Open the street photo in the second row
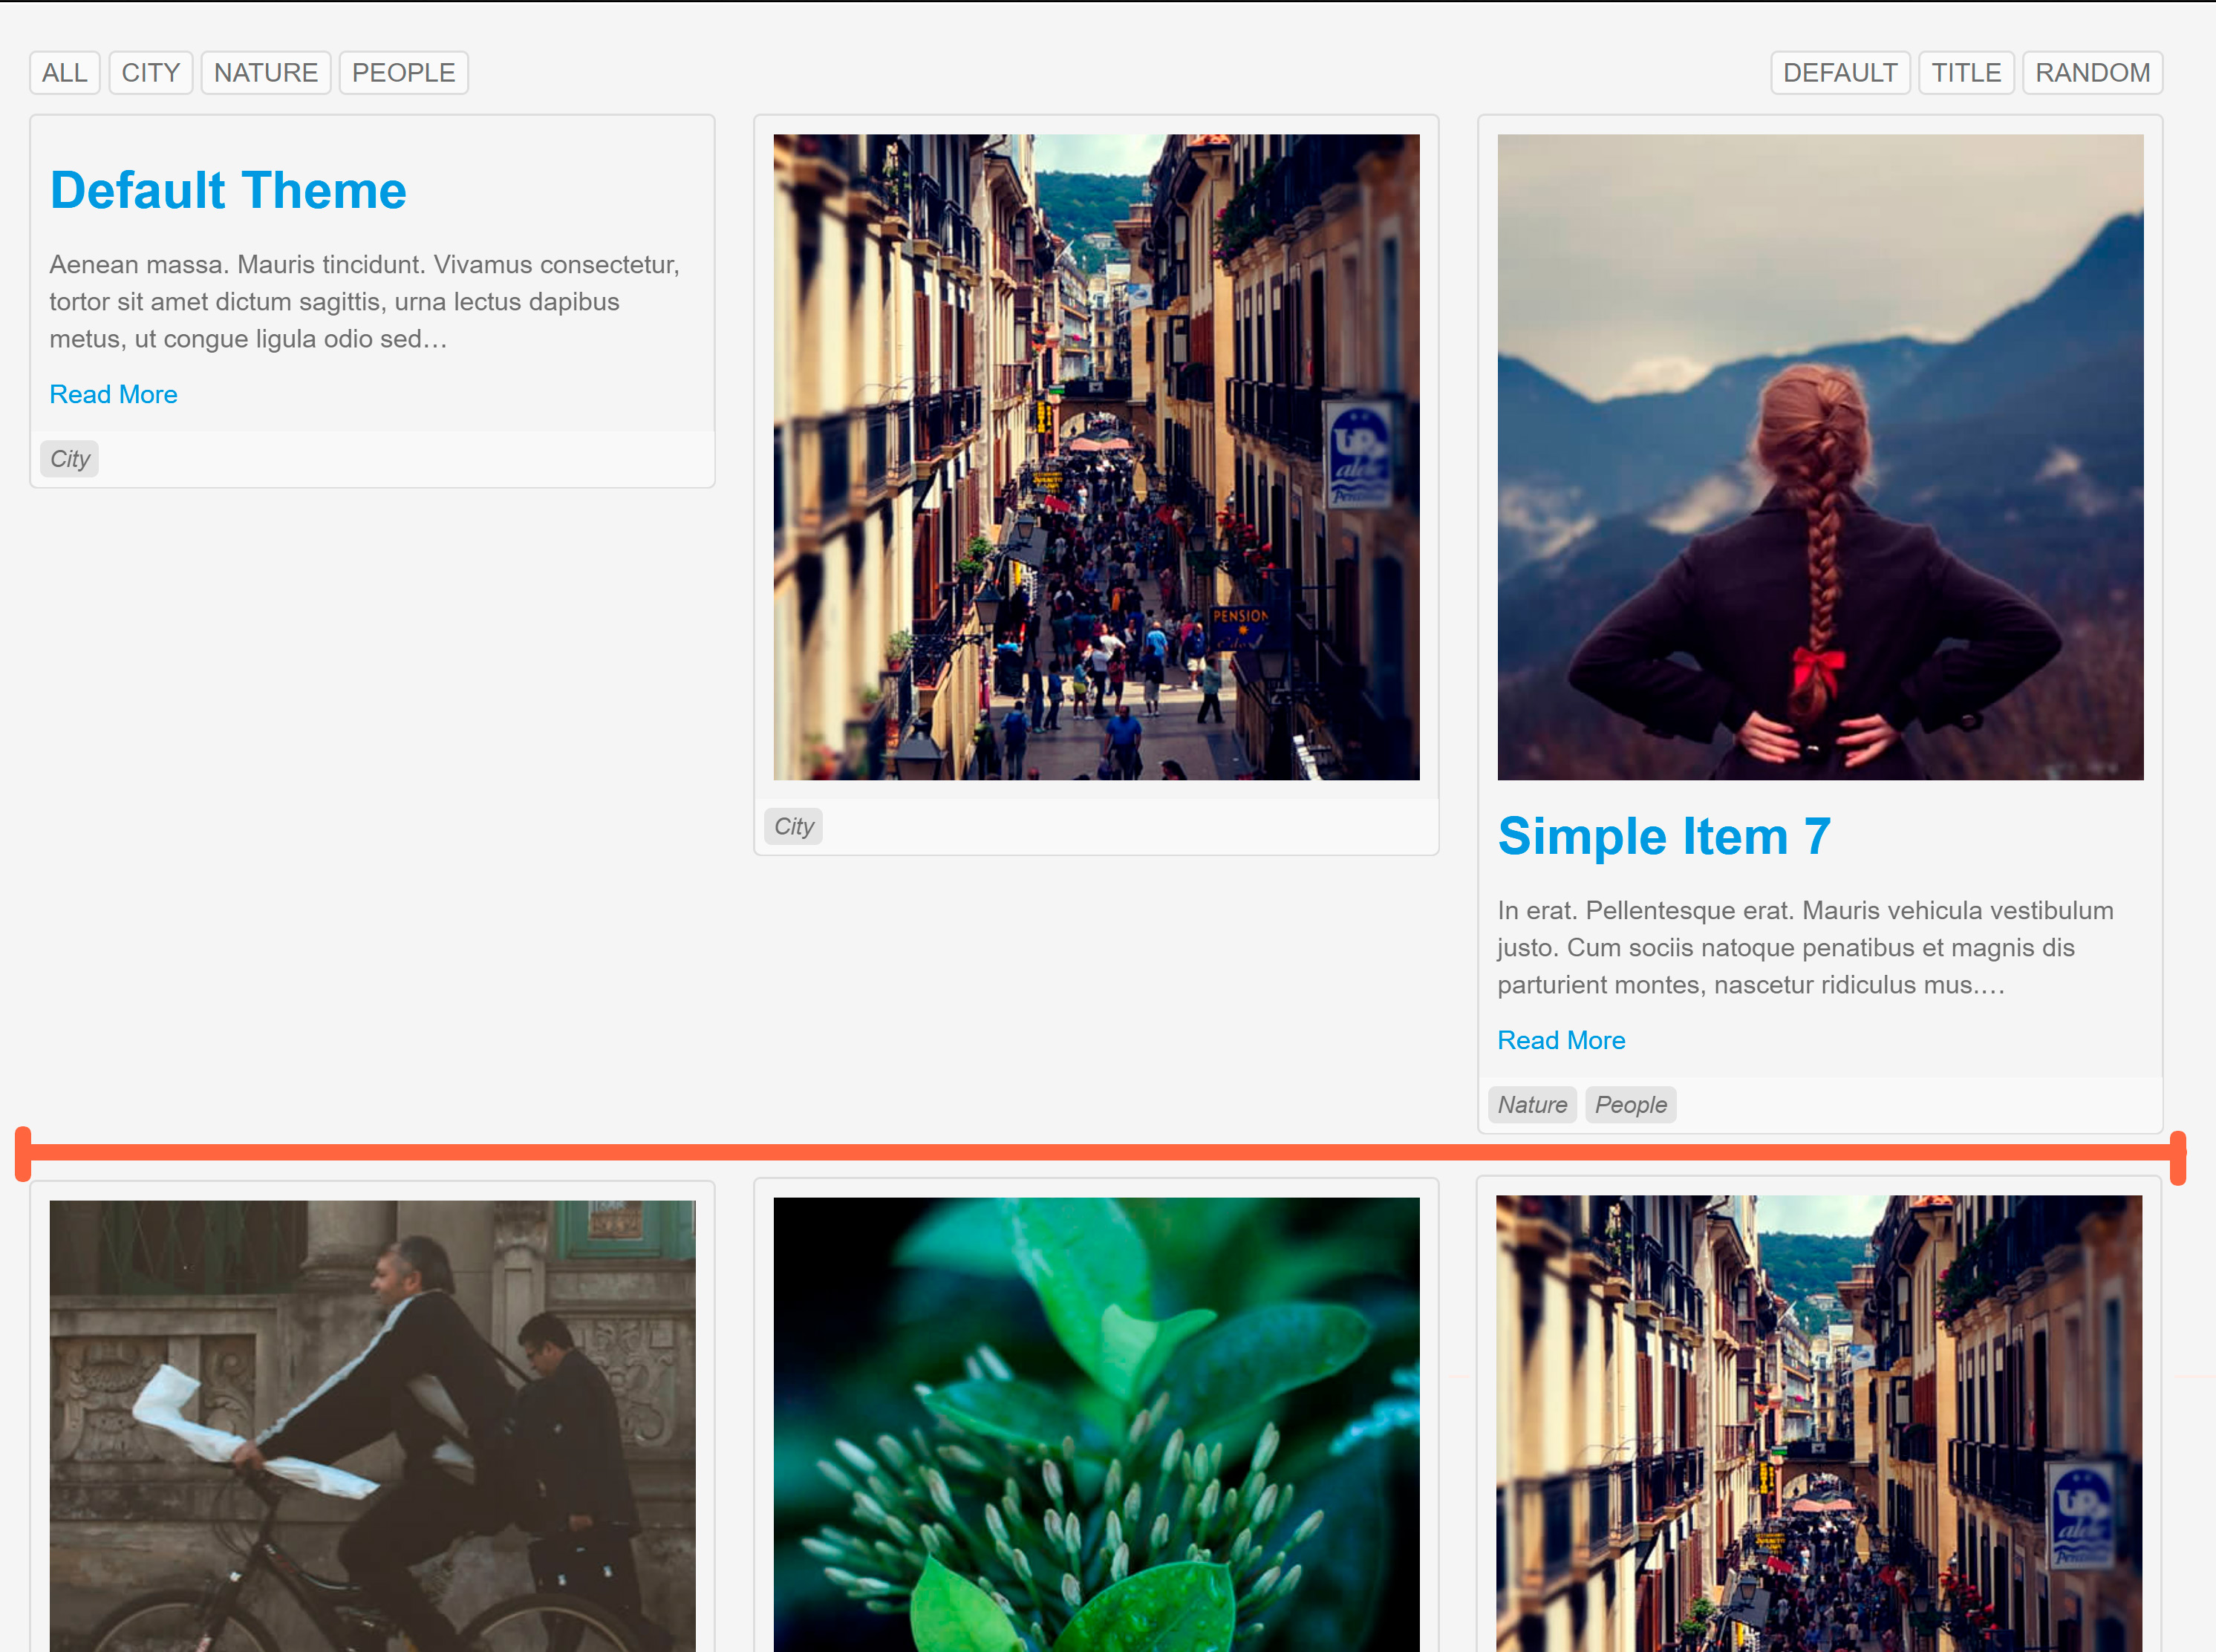 coord(1819,1424)
